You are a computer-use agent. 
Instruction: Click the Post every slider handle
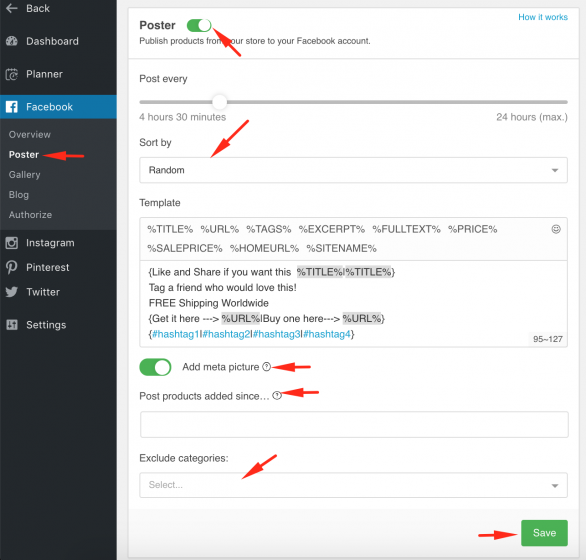tap(219, 102)
